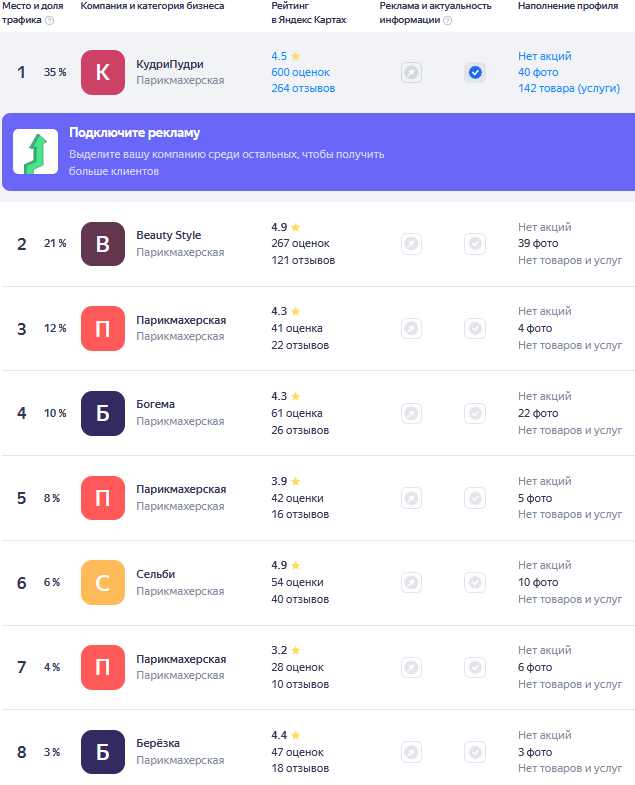The width and height of the screenshot is (635, 785).
Task: Click '42 оценки' text
Action: [x=297, y=499]
